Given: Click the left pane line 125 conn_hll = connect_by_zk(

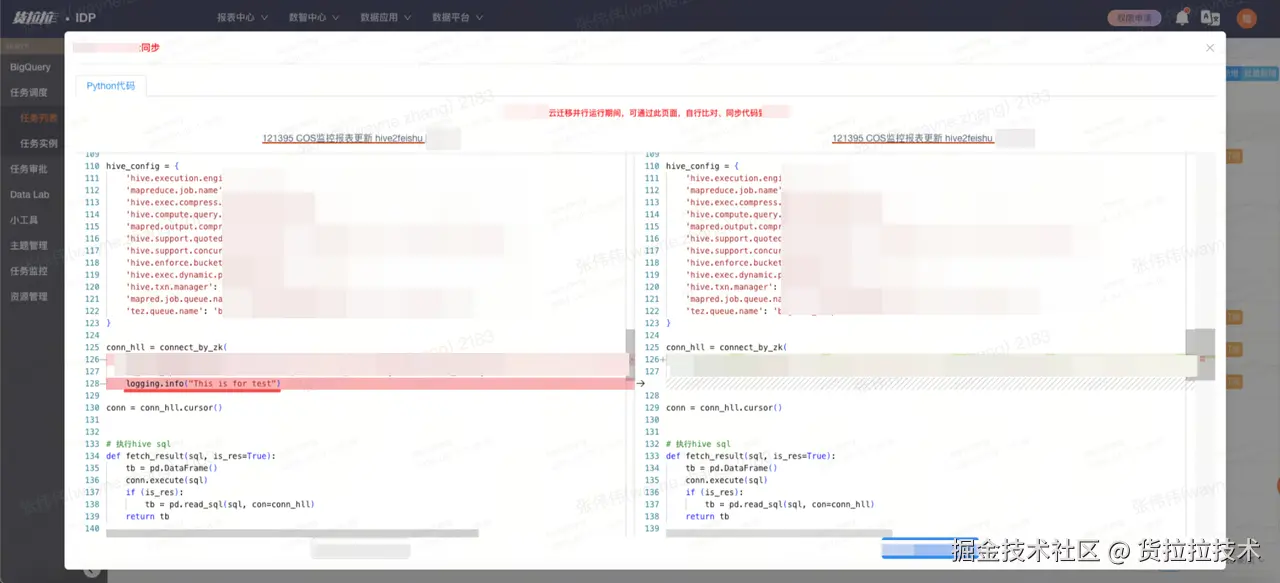Looking at the screenshot, I should (167, 348).
